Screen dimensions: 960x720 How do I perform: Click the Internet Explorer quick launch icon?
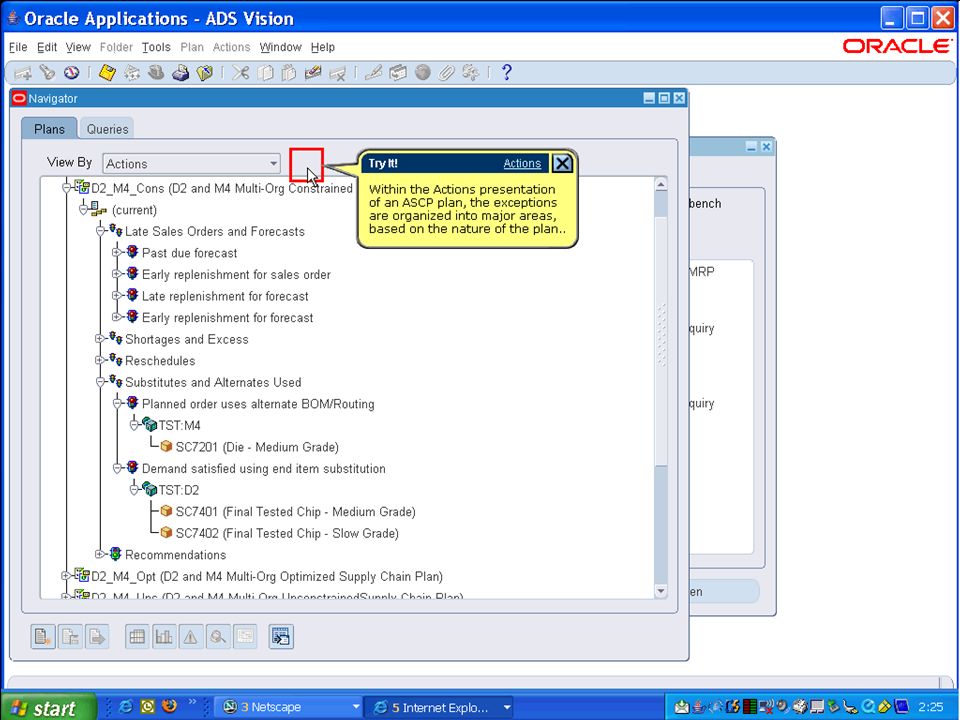tap(126, 707)
